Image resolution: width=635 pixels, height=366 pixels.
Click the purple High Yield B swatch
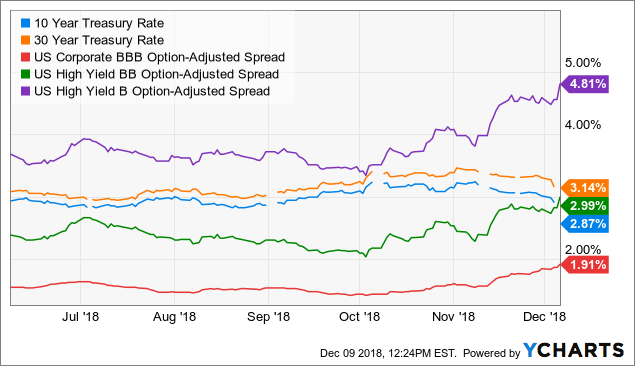point(26,91)
